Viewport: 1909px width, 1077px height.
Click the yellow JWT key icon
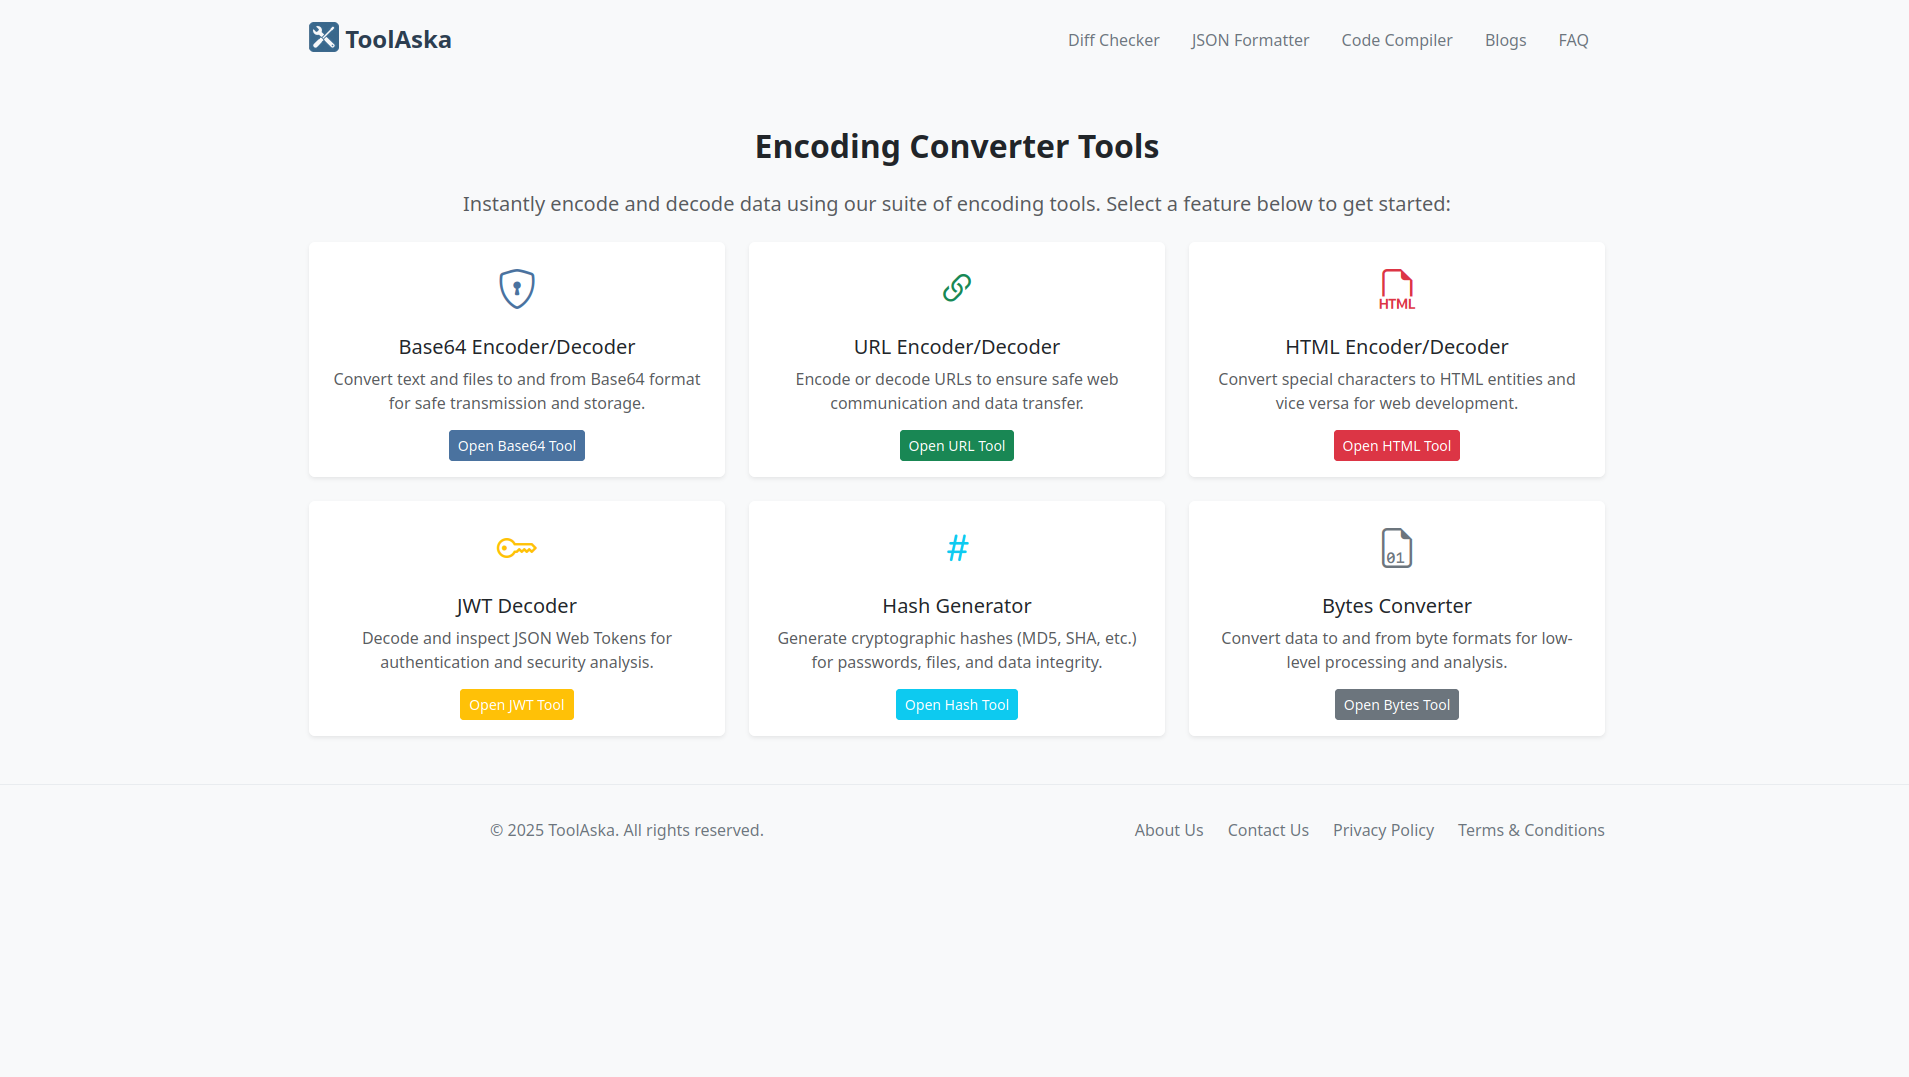517,548
